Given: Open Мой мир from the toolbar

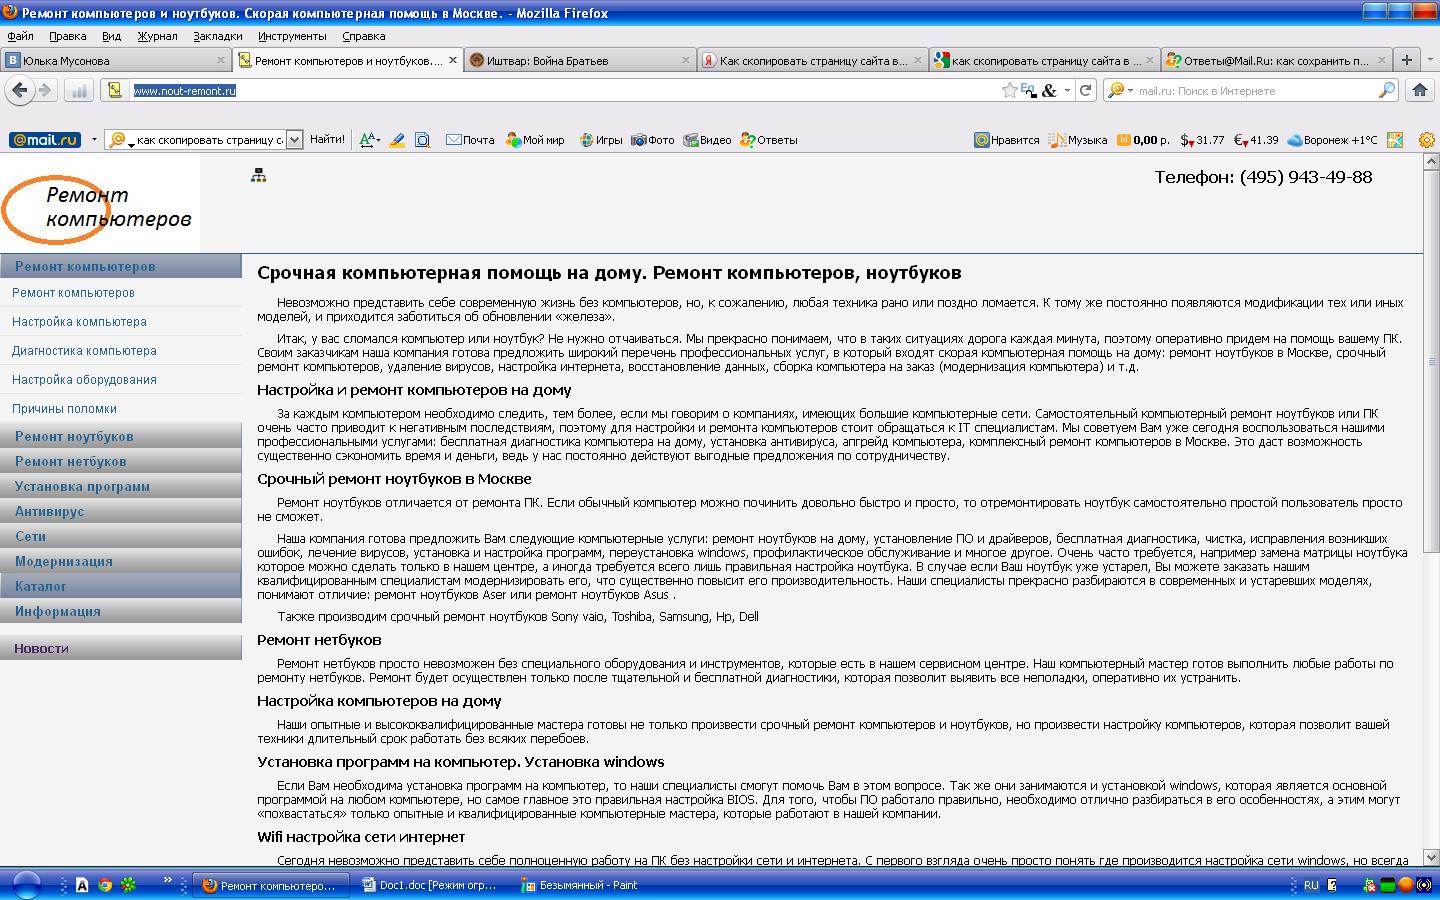Looking at the screenshot, I should click(x=535, y=140).
